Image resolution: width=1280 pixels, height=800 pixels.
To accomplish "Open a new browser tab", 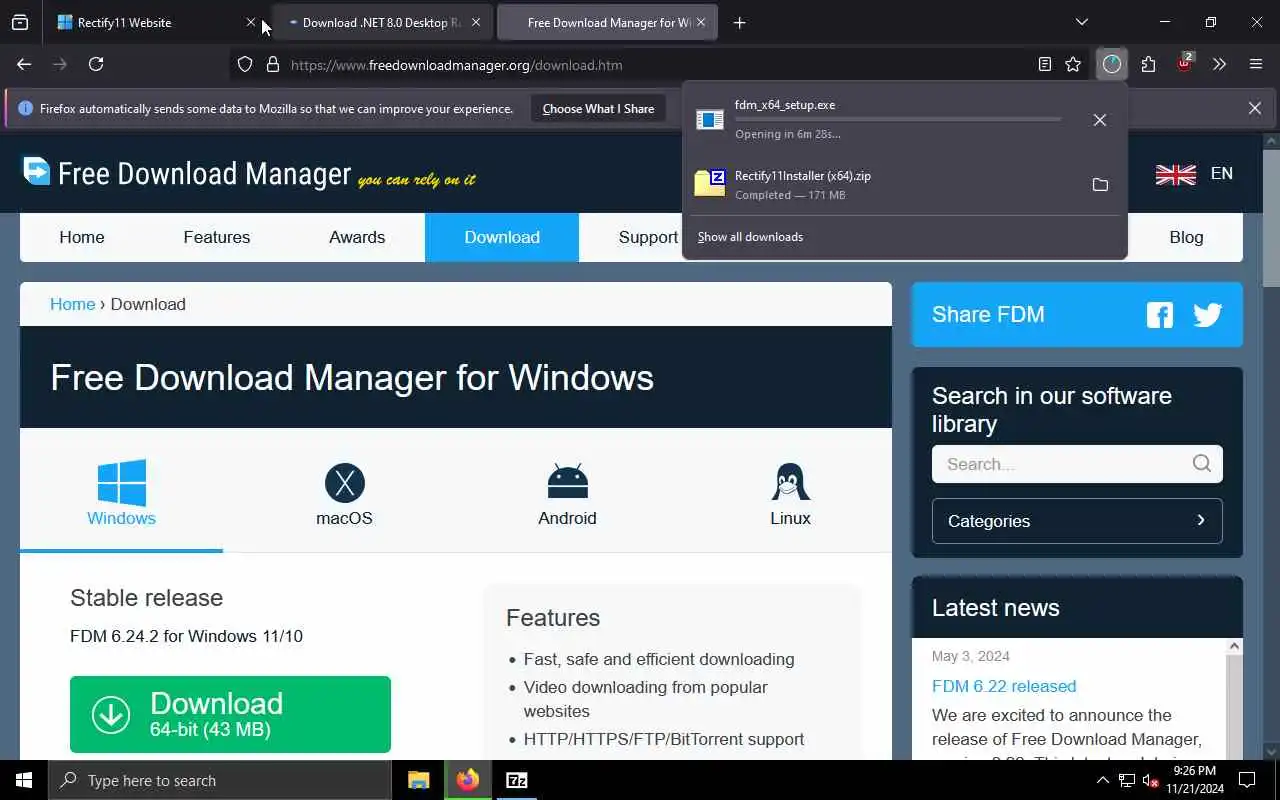I will (739, 22).
